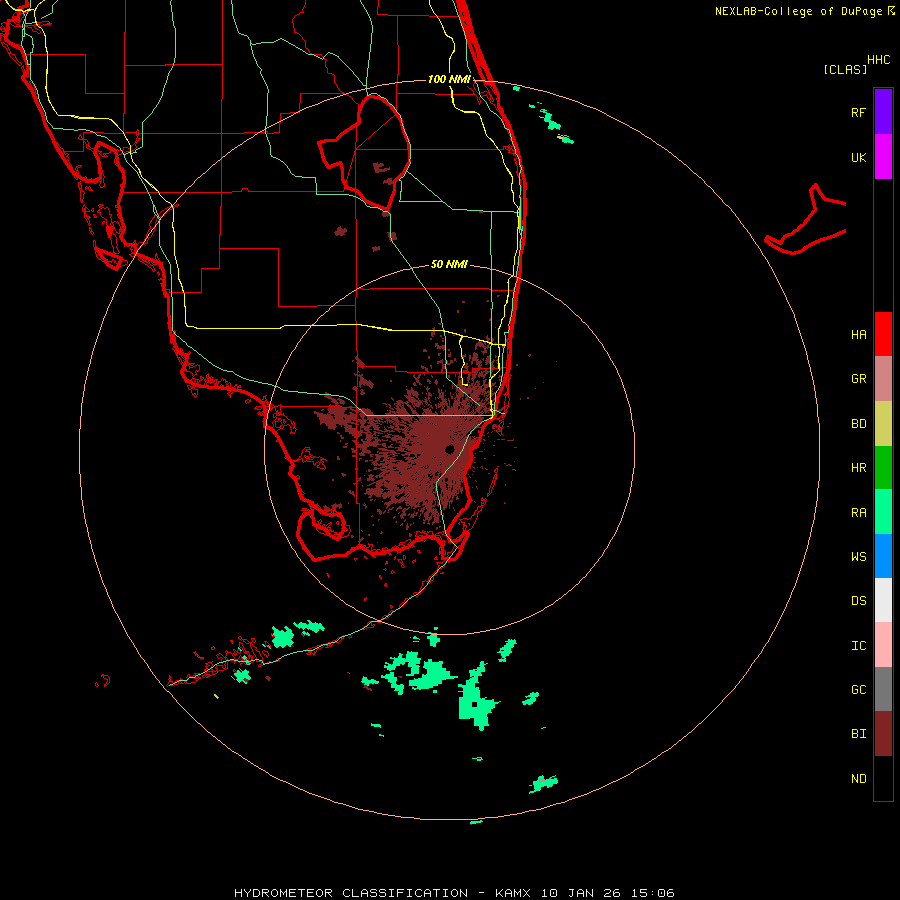
Task: Click the 50 NMI range ring label
Action: point(449,264)
